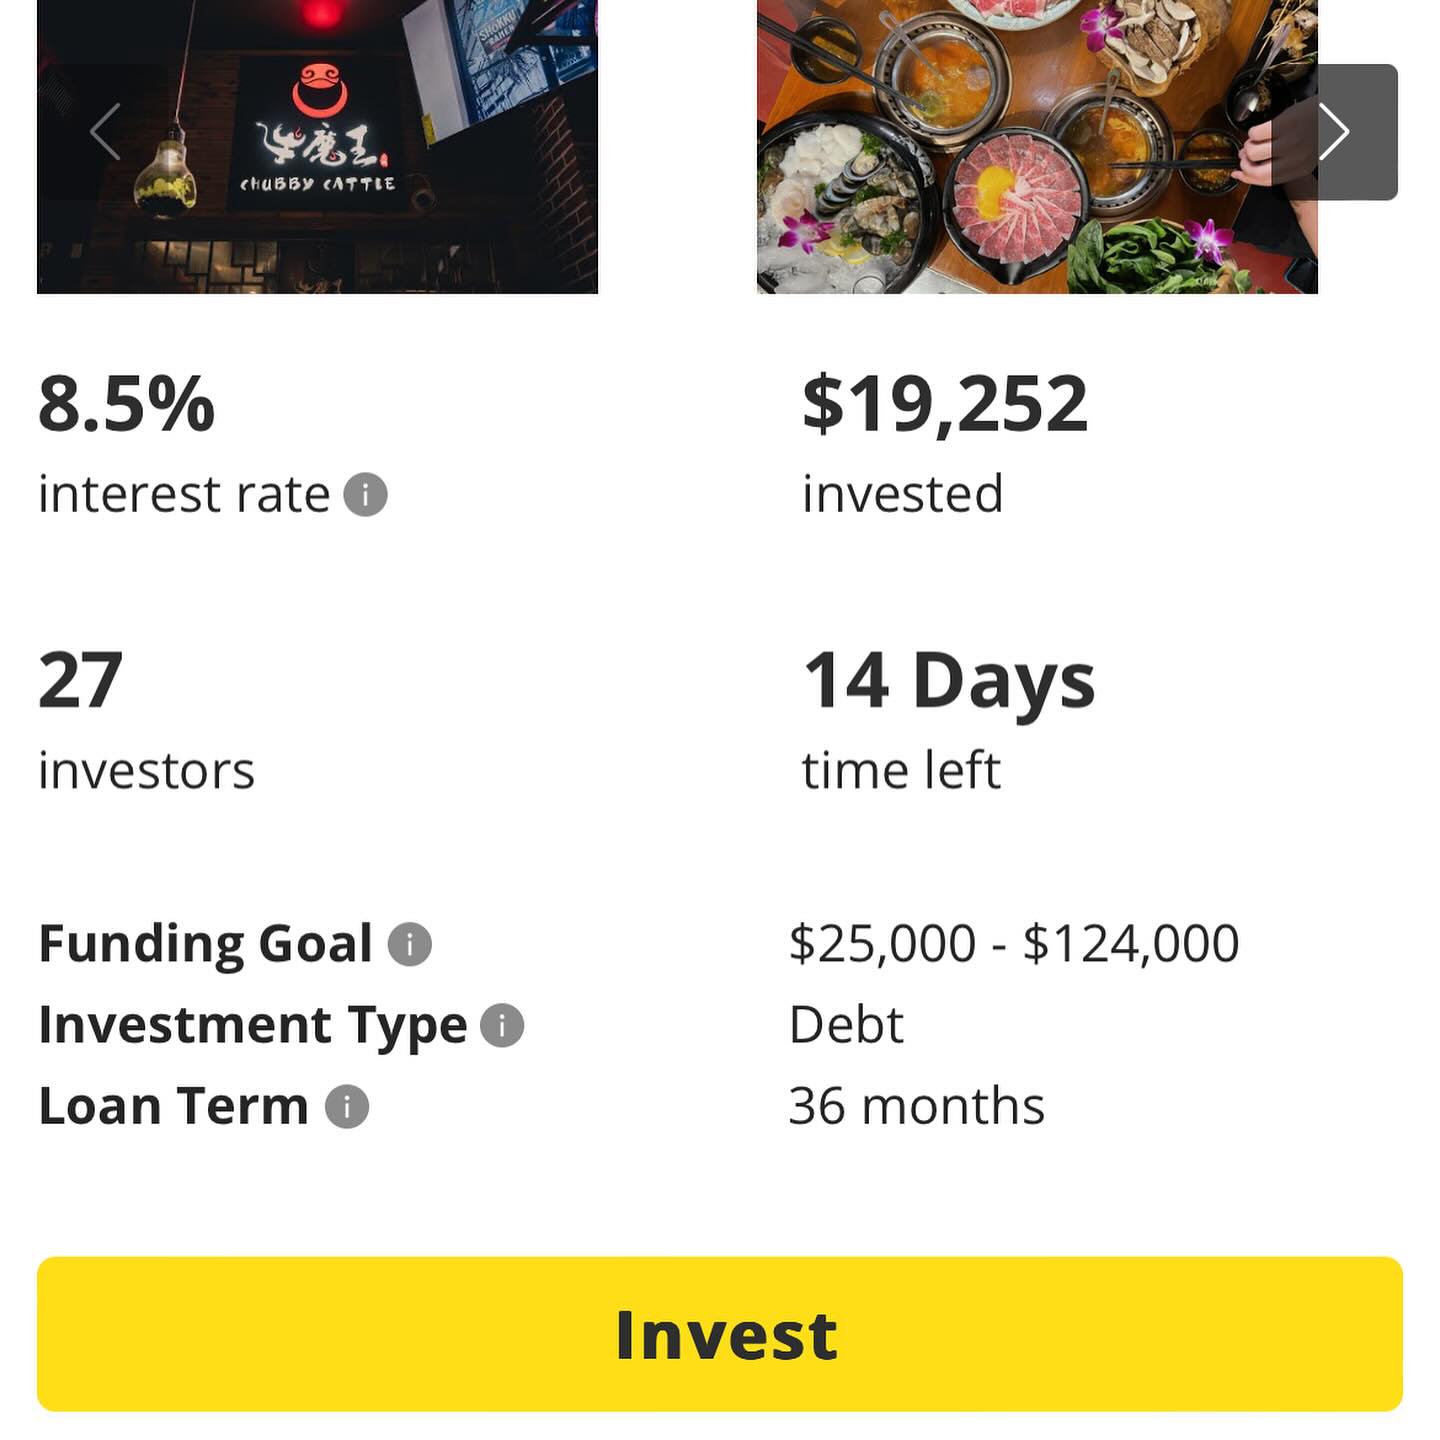Show the Loan Term info icon details
This screenshot has height=1440, width=1440.
(x=347, y=1107)
